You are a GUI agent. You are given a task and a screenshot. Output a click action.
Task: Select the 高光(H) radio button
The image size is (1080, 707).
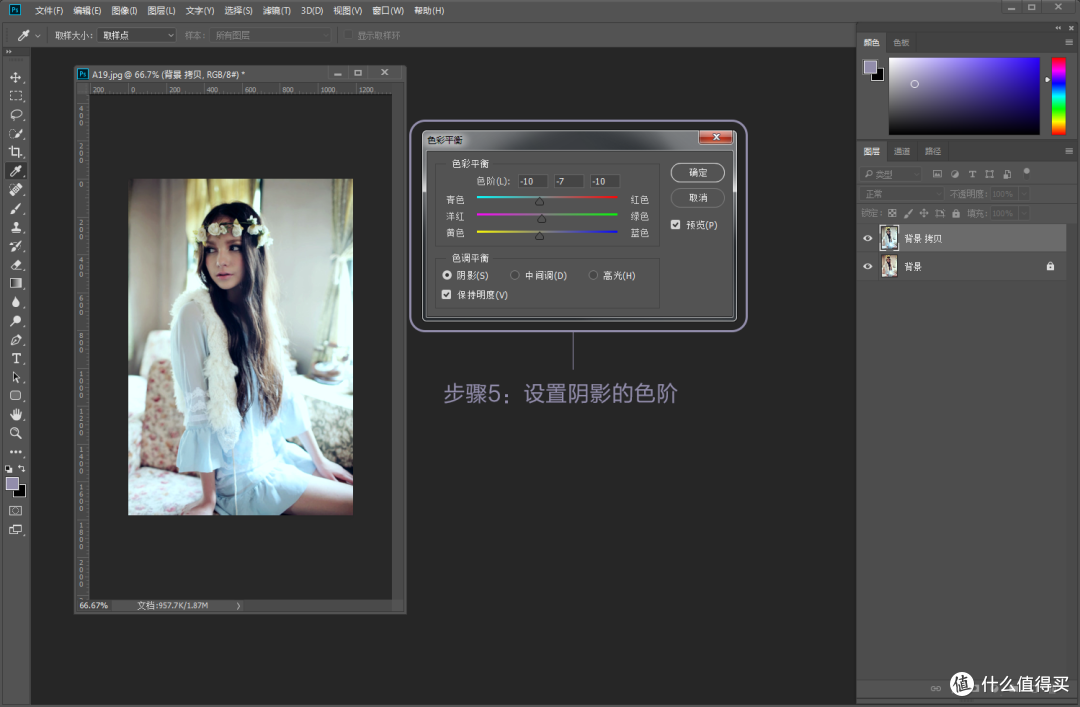592,275
